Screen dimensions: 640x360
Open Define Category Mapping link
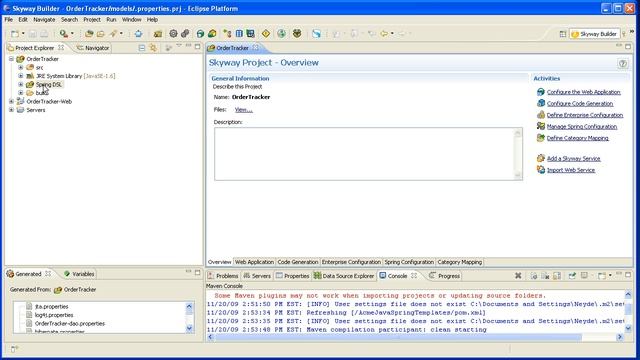[x=578, y=138]
